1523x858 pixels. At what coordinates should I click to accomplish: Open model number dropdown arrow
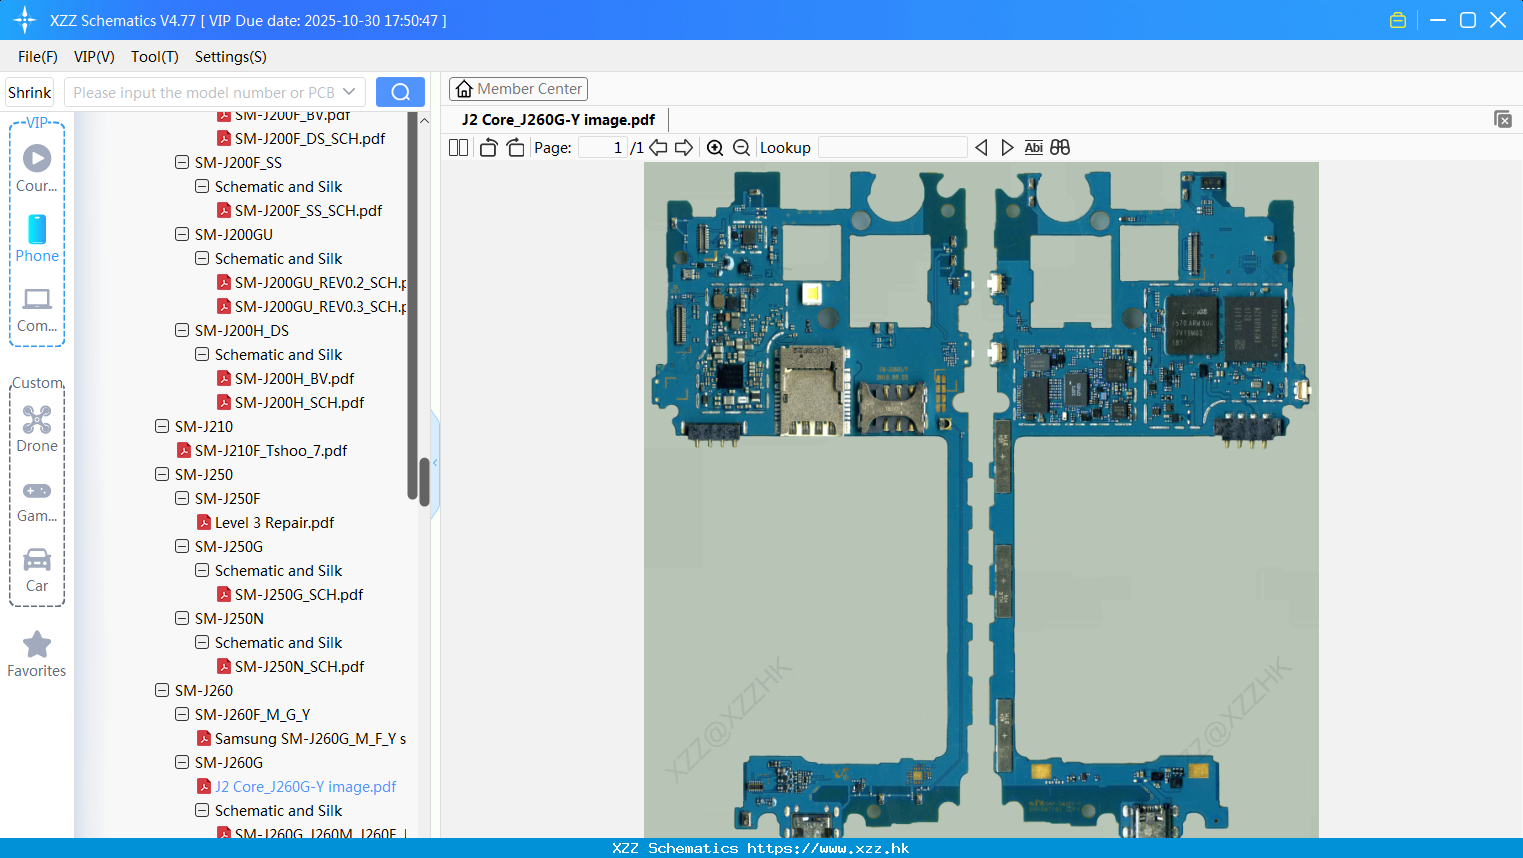(349, 92)
